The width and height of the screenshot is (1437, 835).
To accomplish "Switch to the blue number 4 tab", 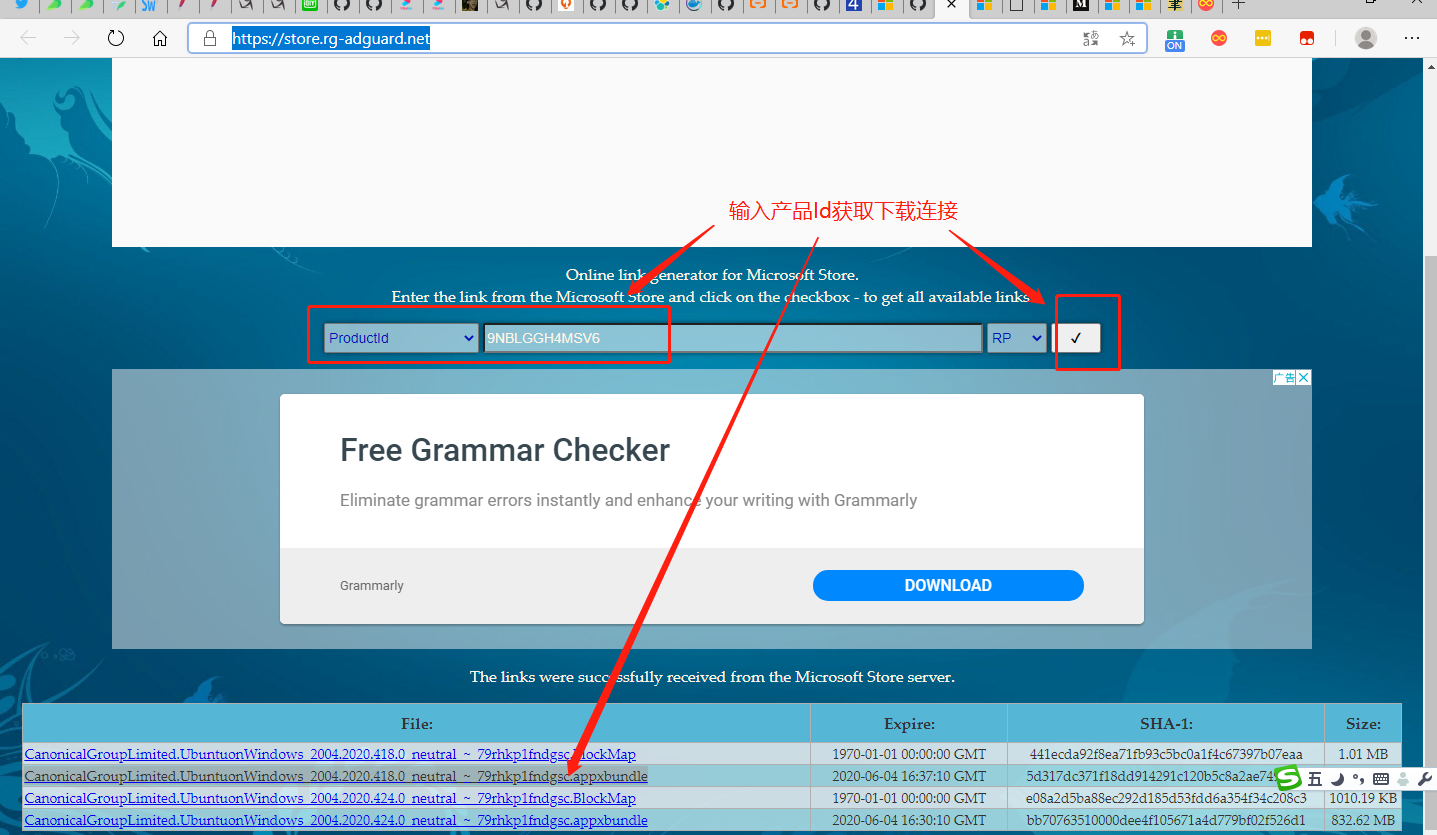I will [x=853, y=5].
